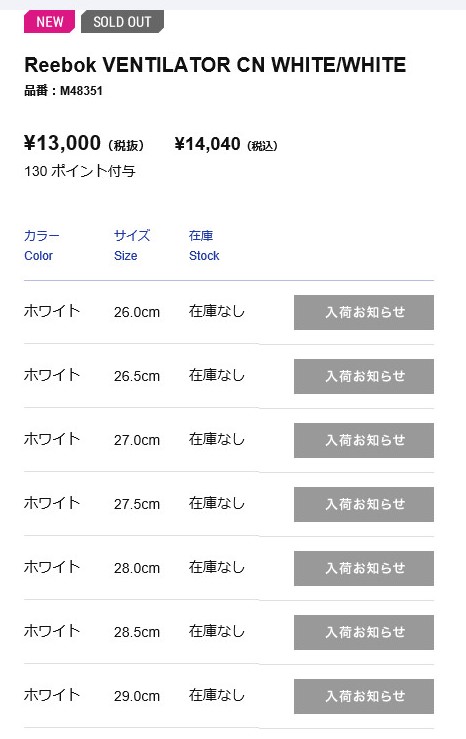Image resolution: width=466 pixels, height=739 pixels.
Task: Click the pink NEW badge
Action: tap(49, 22)
